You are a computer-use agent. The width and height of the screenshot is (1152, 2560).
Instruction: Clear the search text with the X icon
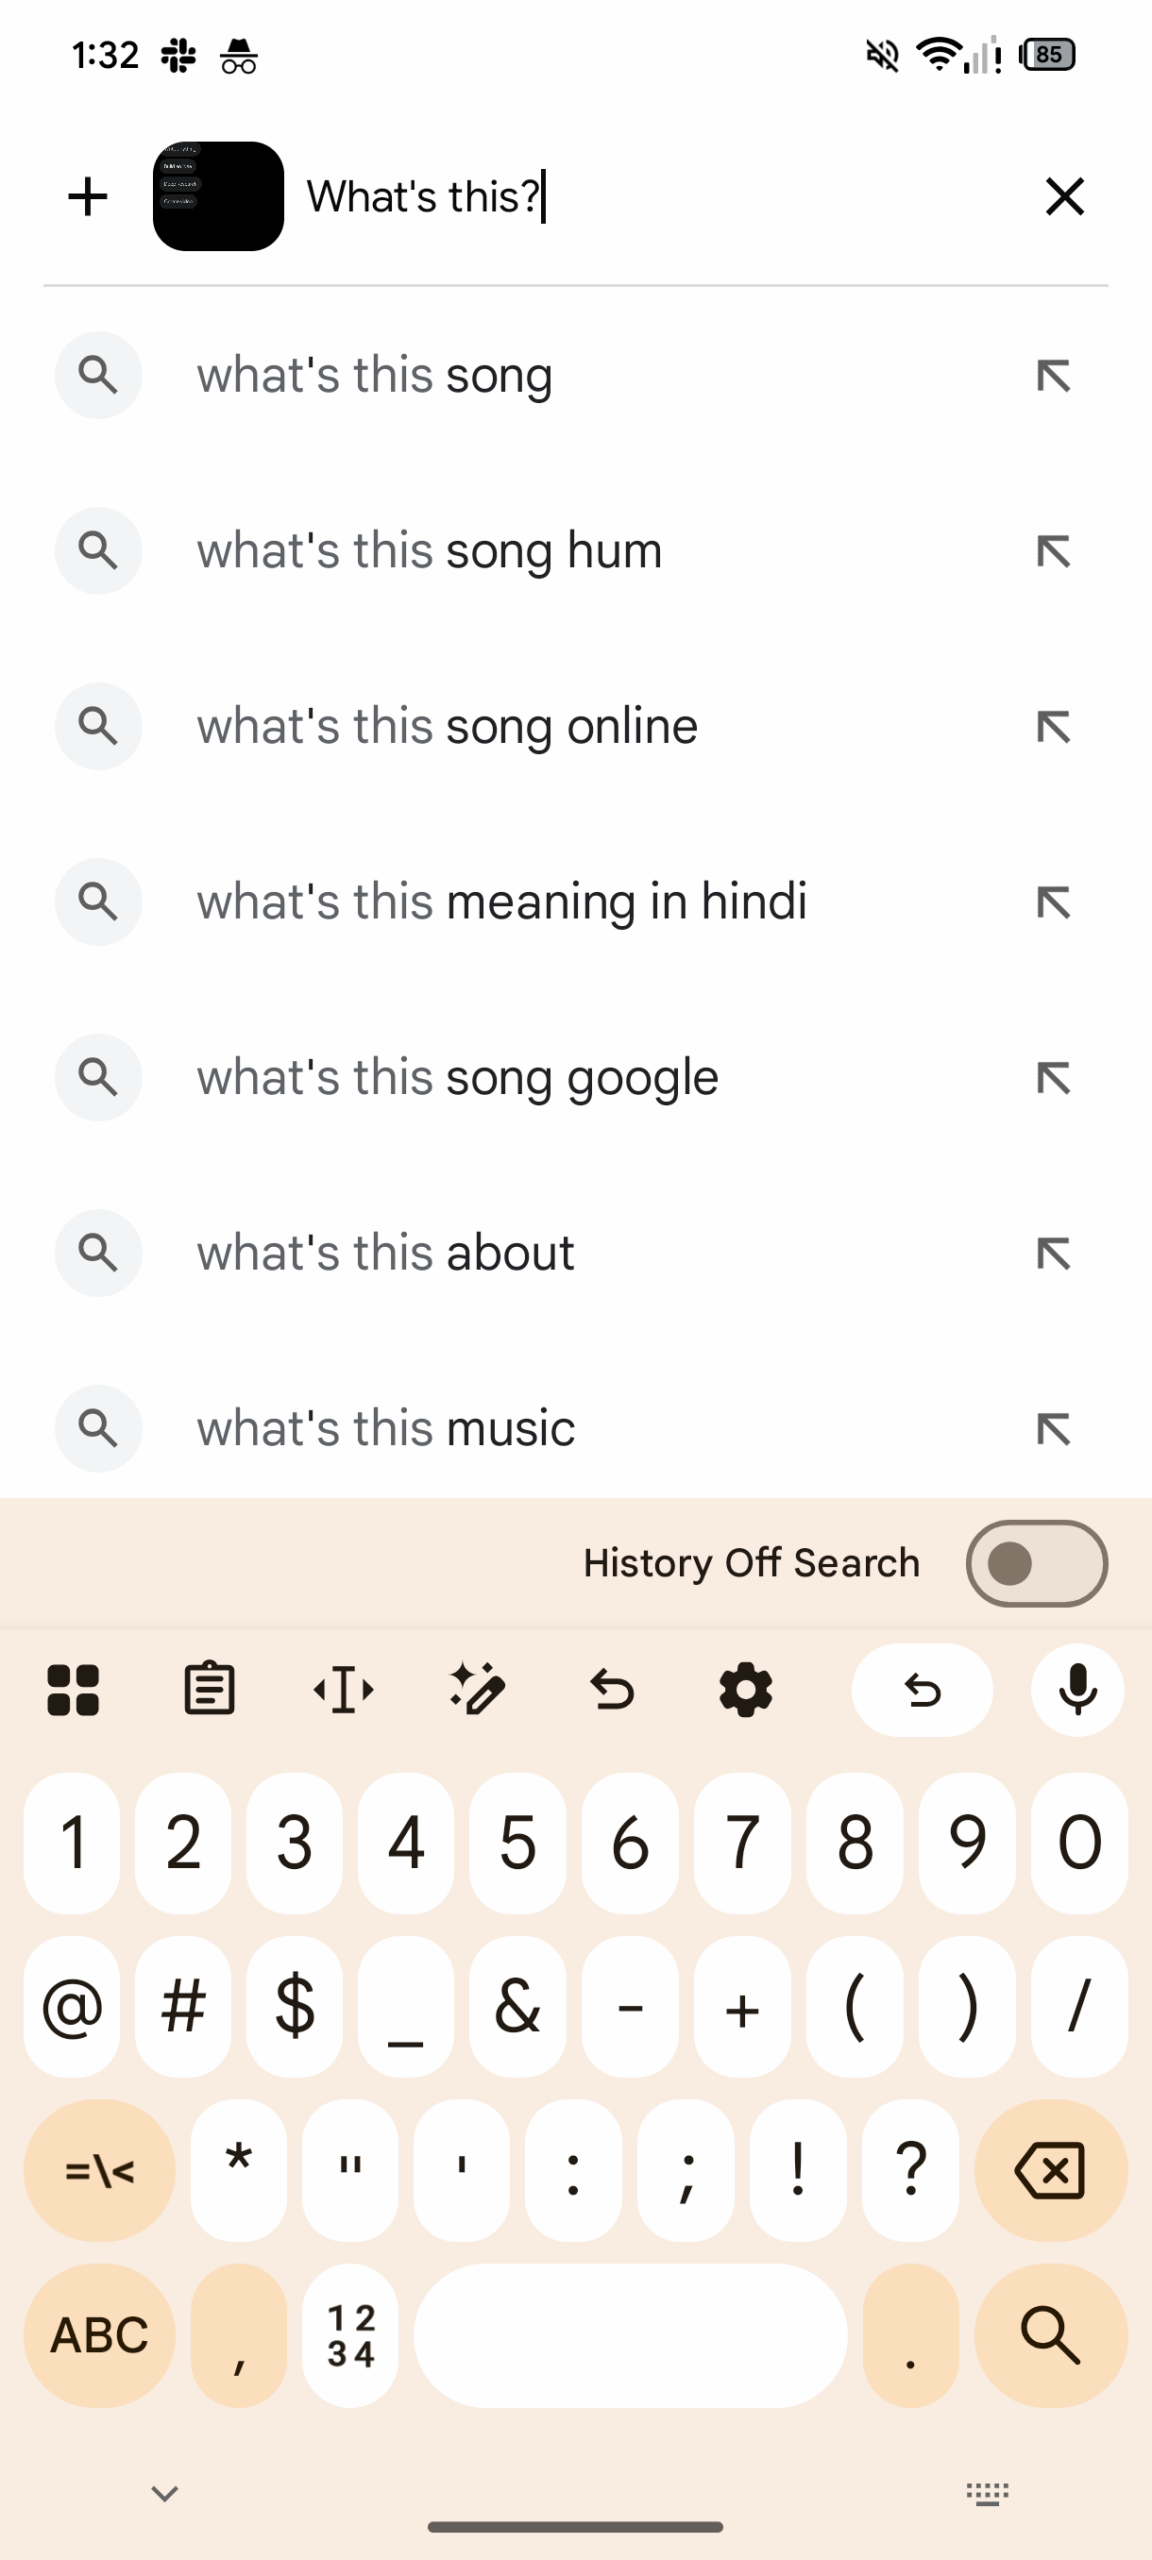tap(1064, 196)
